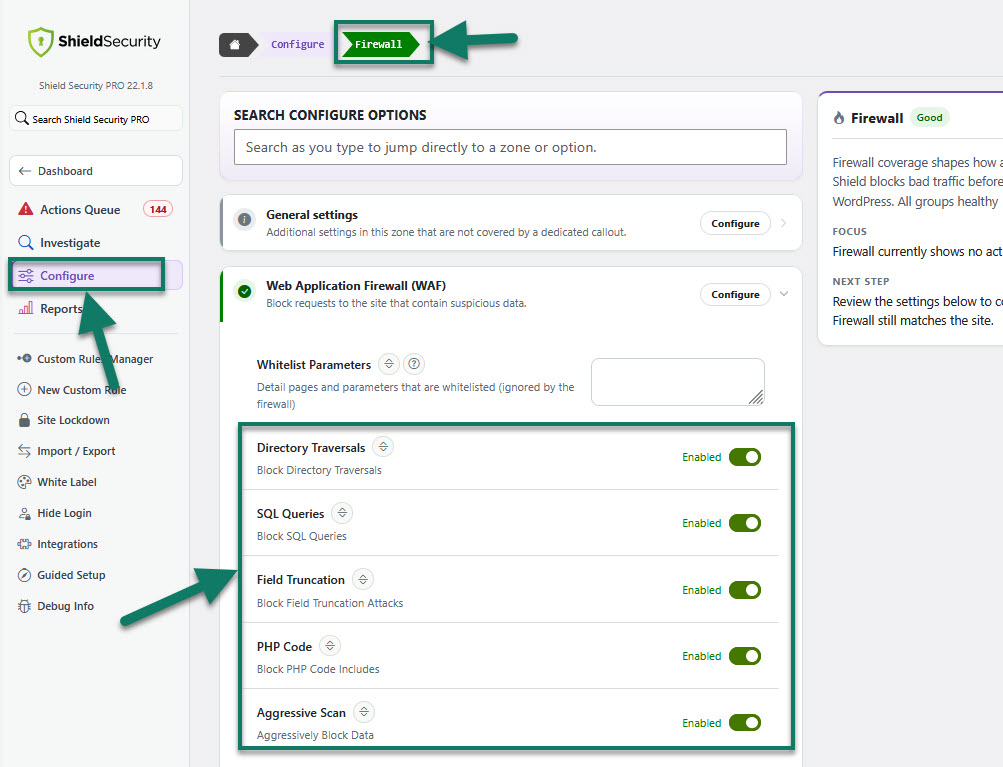Click the Debug Info bug icon
The width and height of the screenshot is (1003, 767).
24,606
